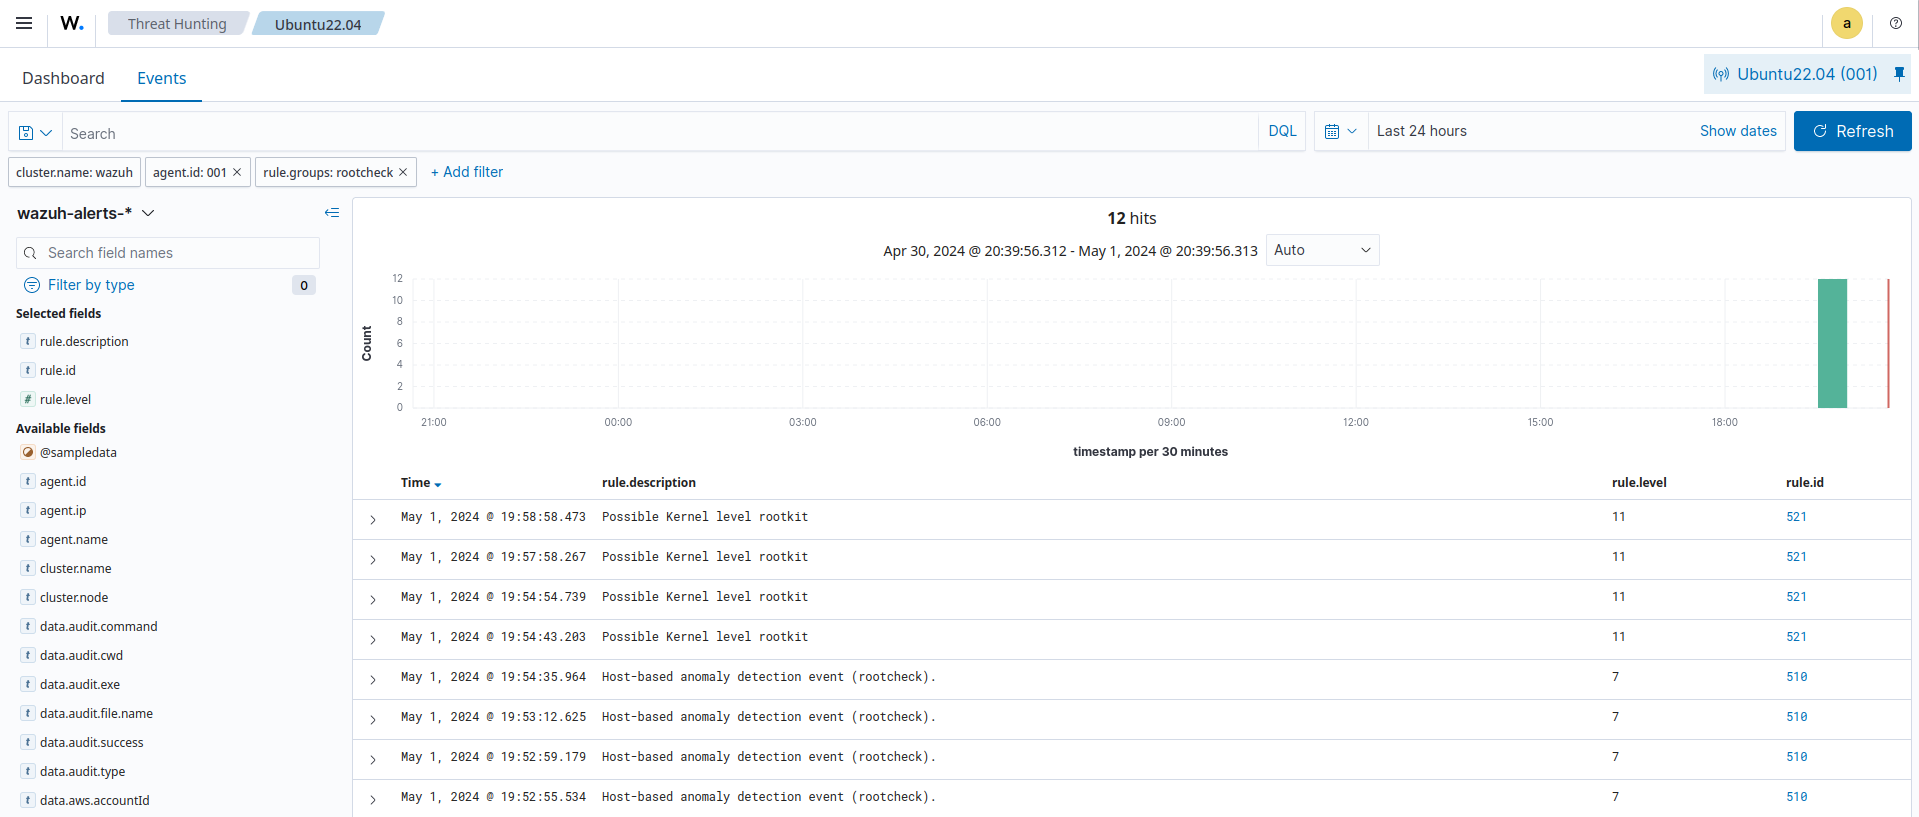Expand the 19:58:58.473 event row
This screenshot has width=1919, height=817.
click(373, 519)
